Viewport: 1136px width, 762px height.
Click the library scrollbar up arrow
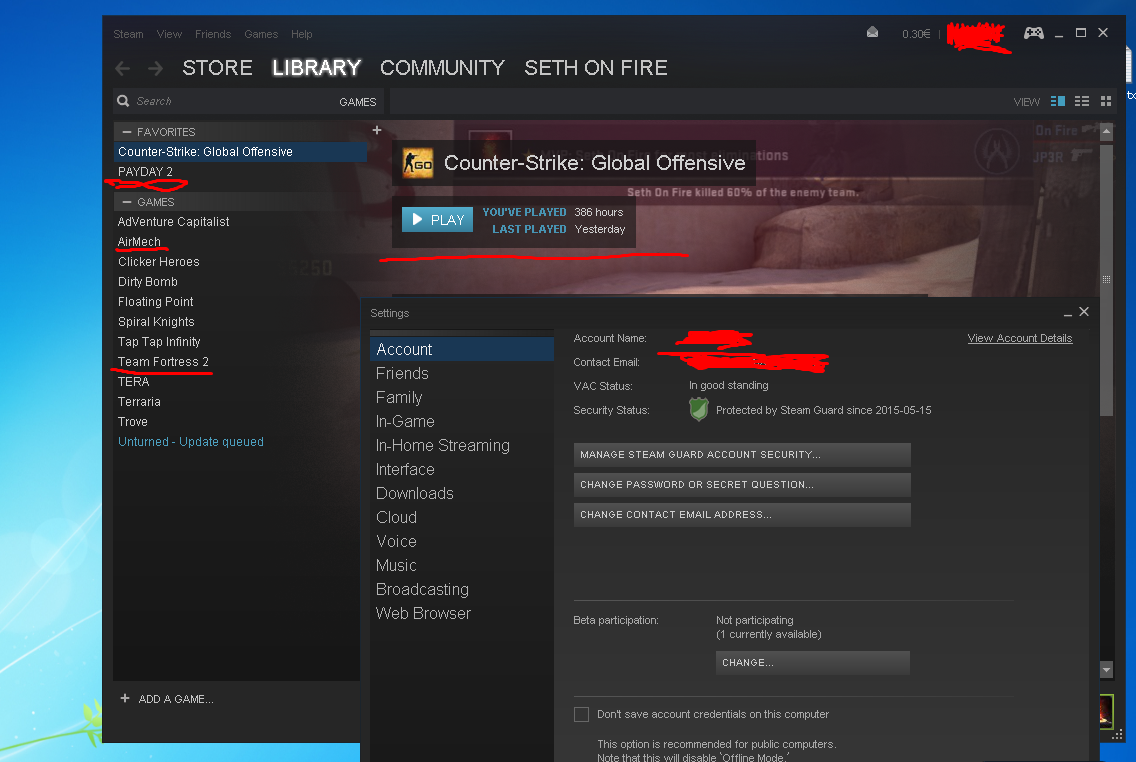(1106, 132)
